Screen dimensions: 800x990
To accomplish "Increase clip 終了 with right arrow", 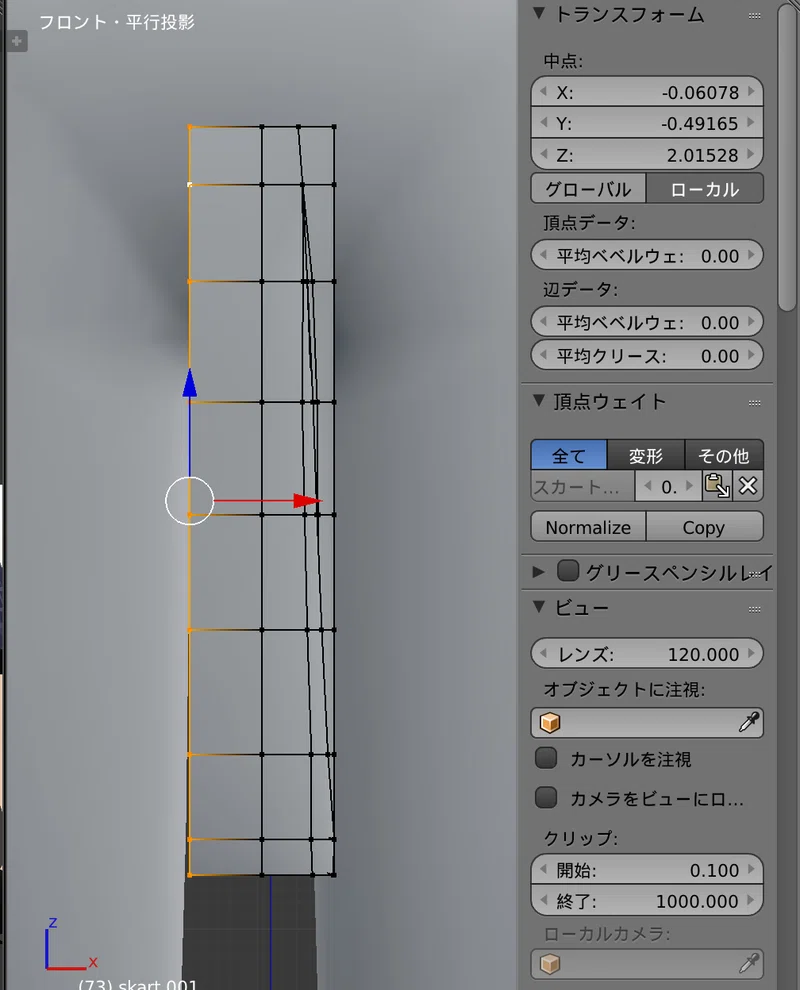I will point(751,900).
